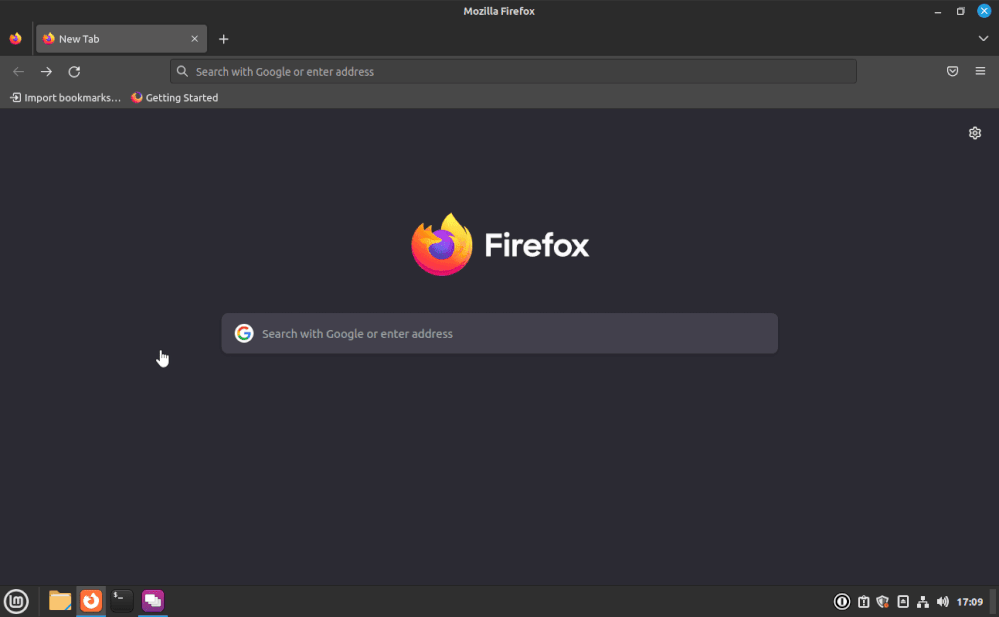Open the Getting Started bookmark
This screenshot has width=999, height=617.
point(175,98)
